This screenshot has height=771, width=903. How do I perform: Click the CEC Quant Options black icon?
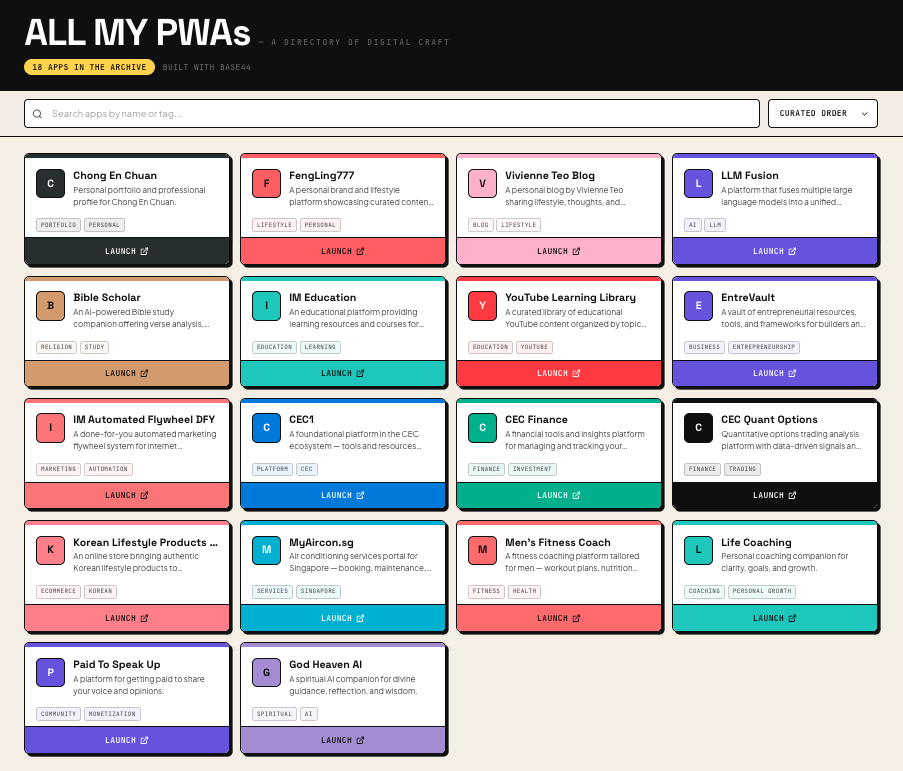699,427
